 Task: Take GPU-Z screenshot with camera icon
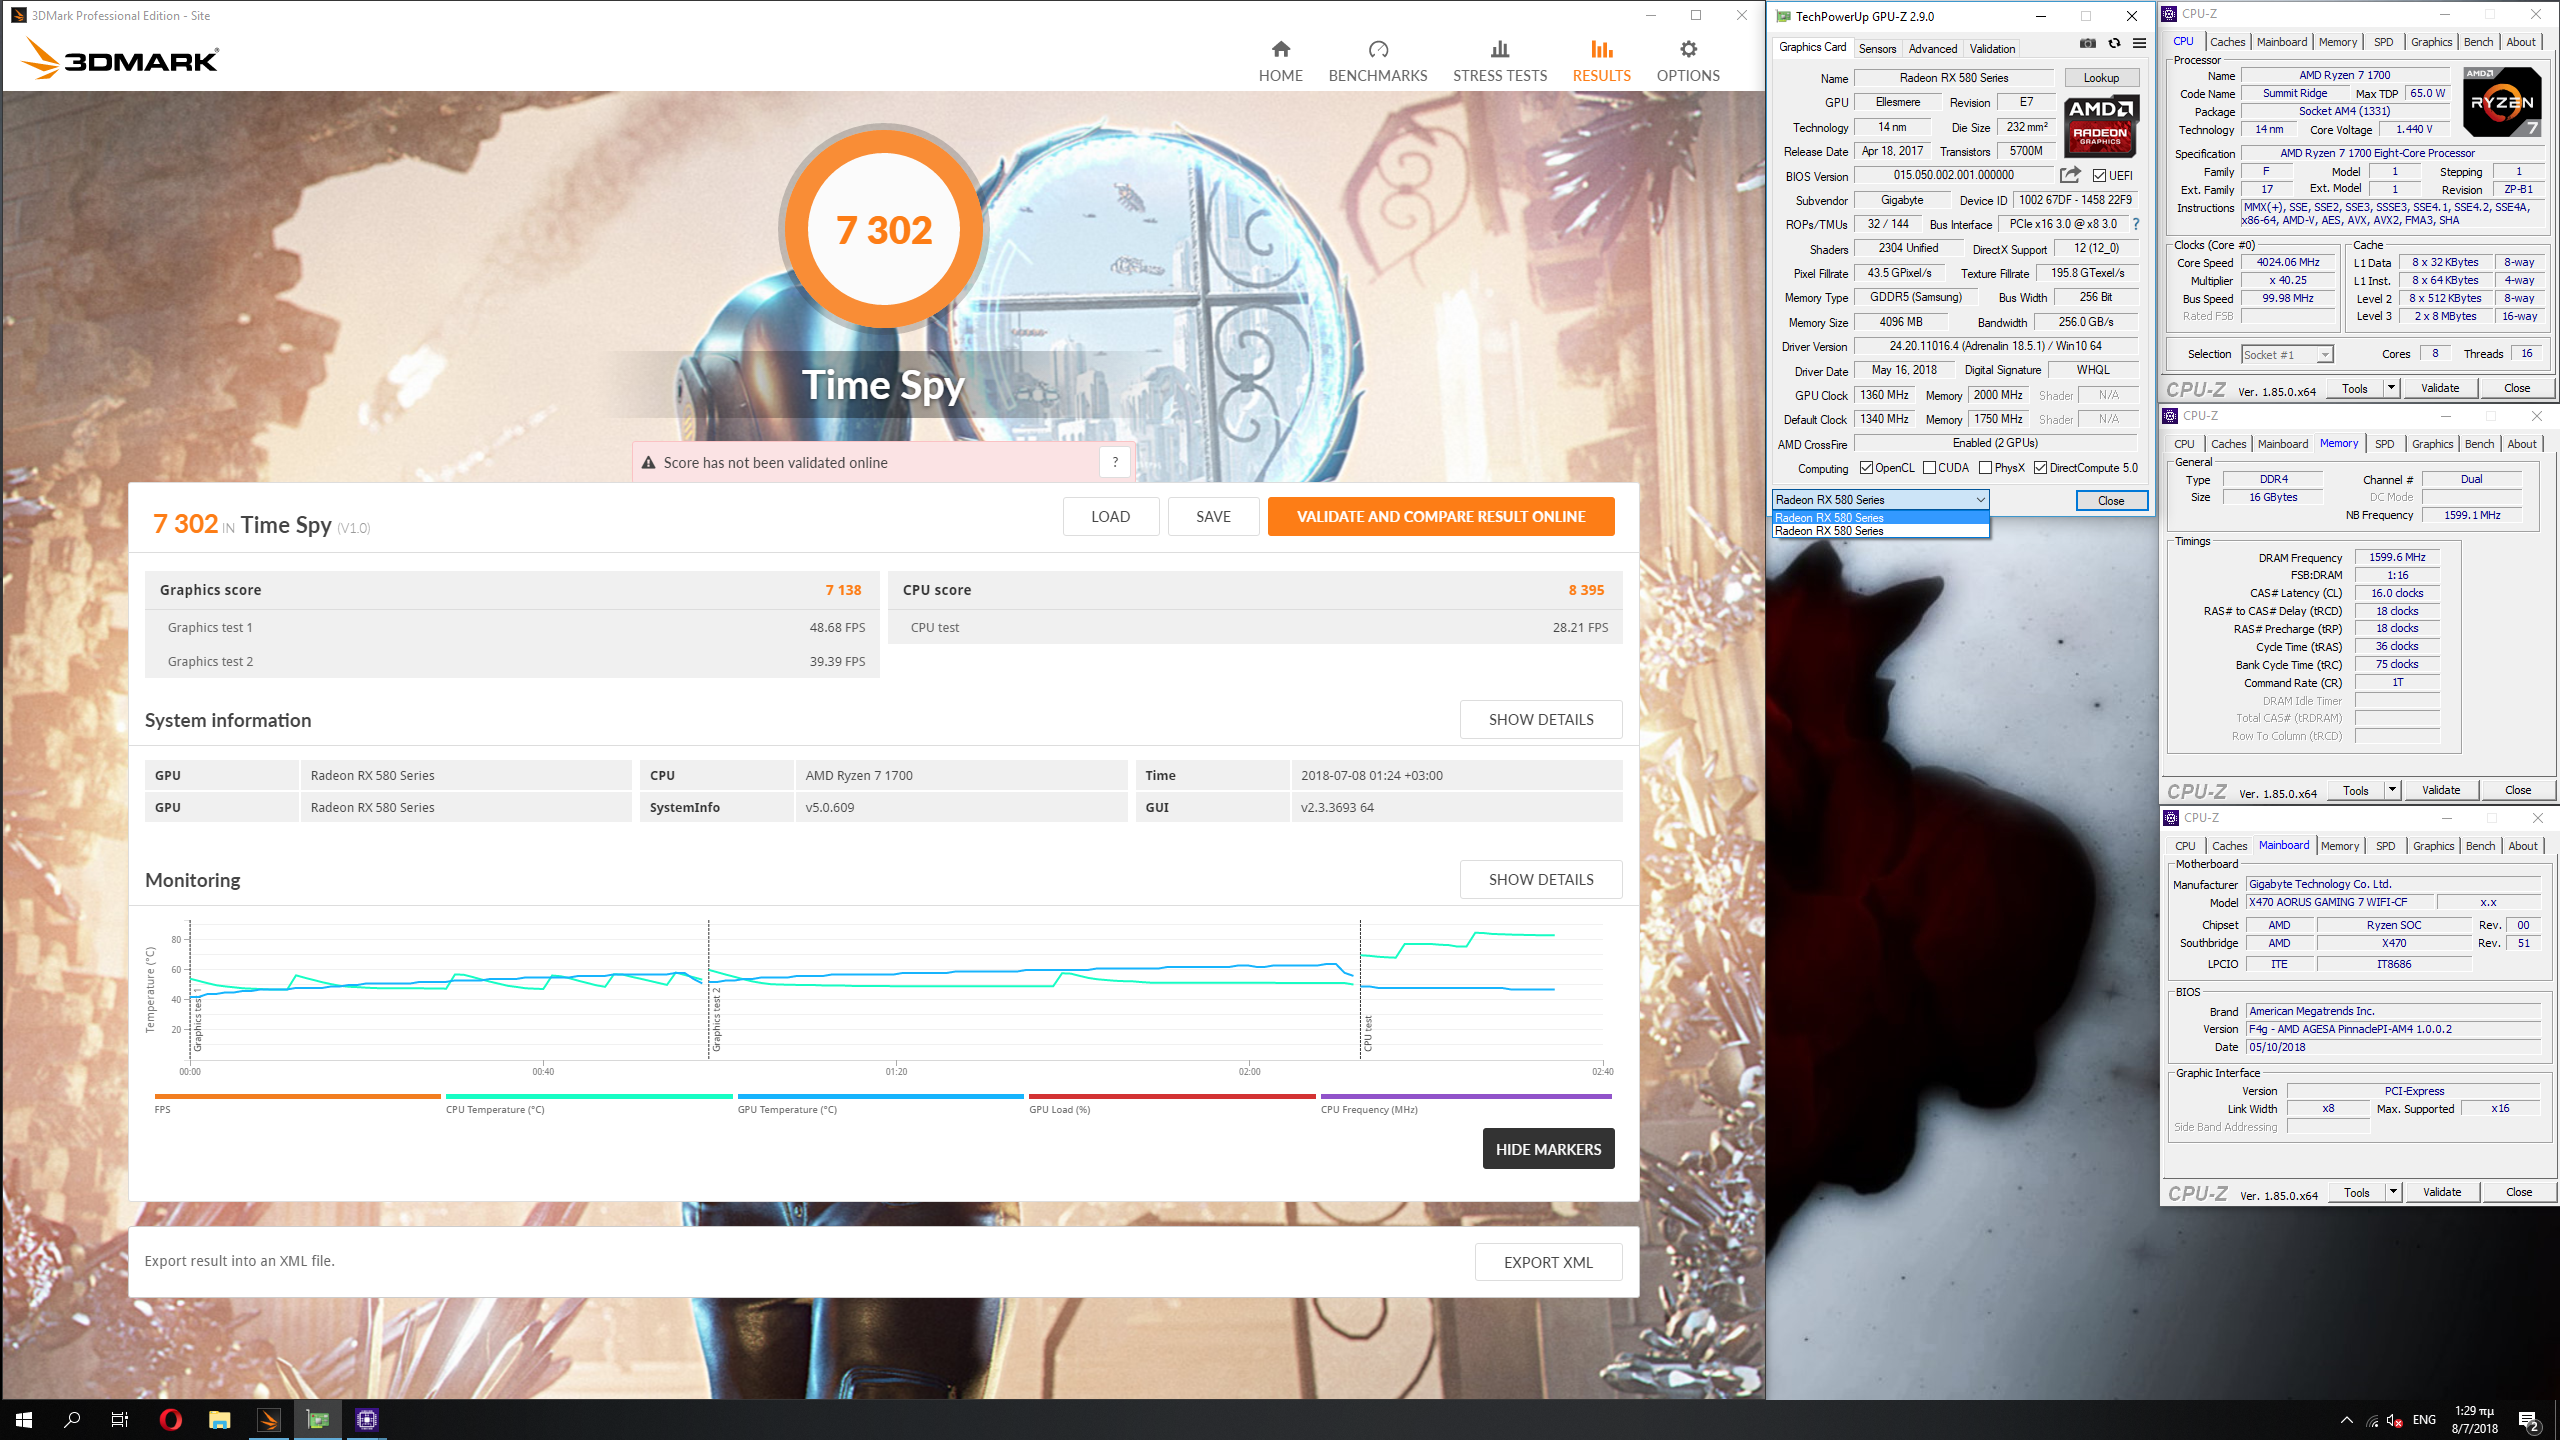pos(2087,43)
